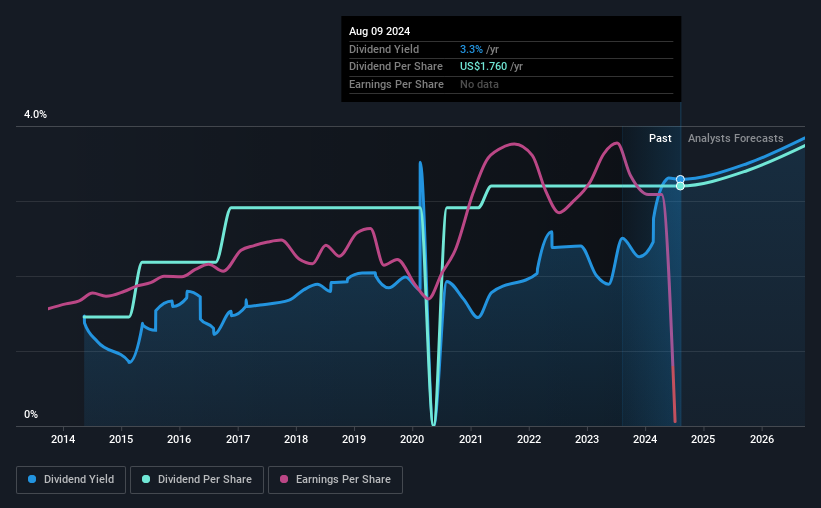The width and height of the screenshot is (821, 508).
Task: Select the teal Dividend Per Share data point marker
Action: 680,186
